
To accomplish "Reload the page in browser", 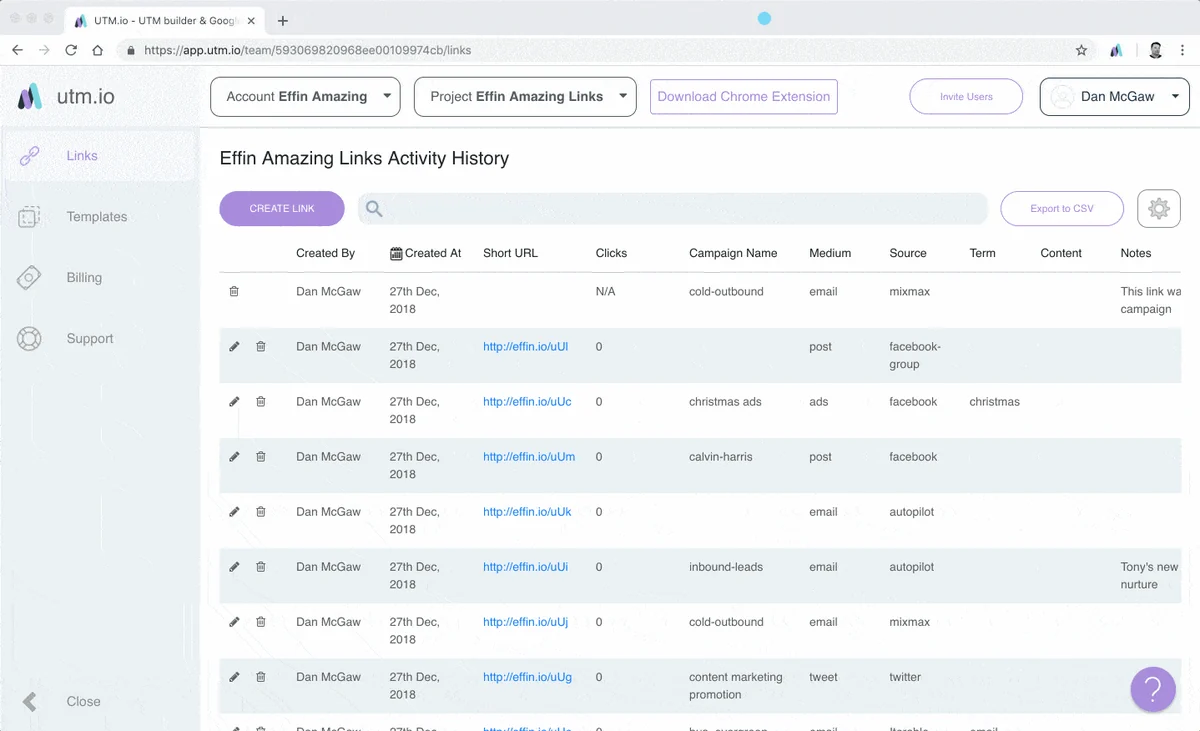I will (x=71, y=50).
